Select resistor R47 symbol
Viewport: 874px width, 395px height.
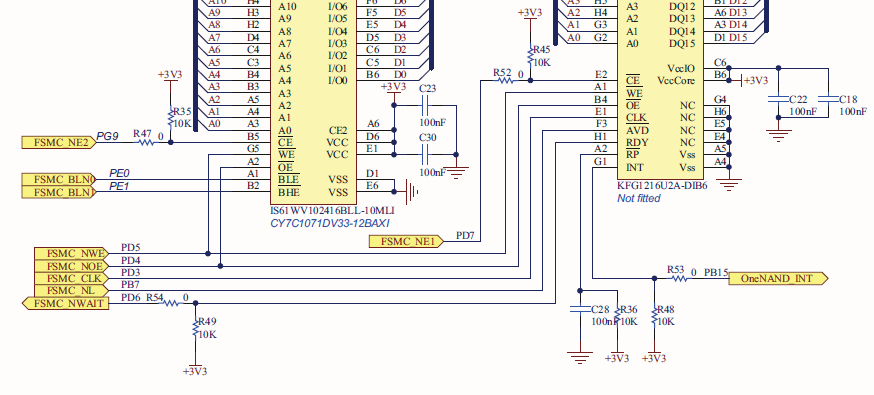(146, 142)
